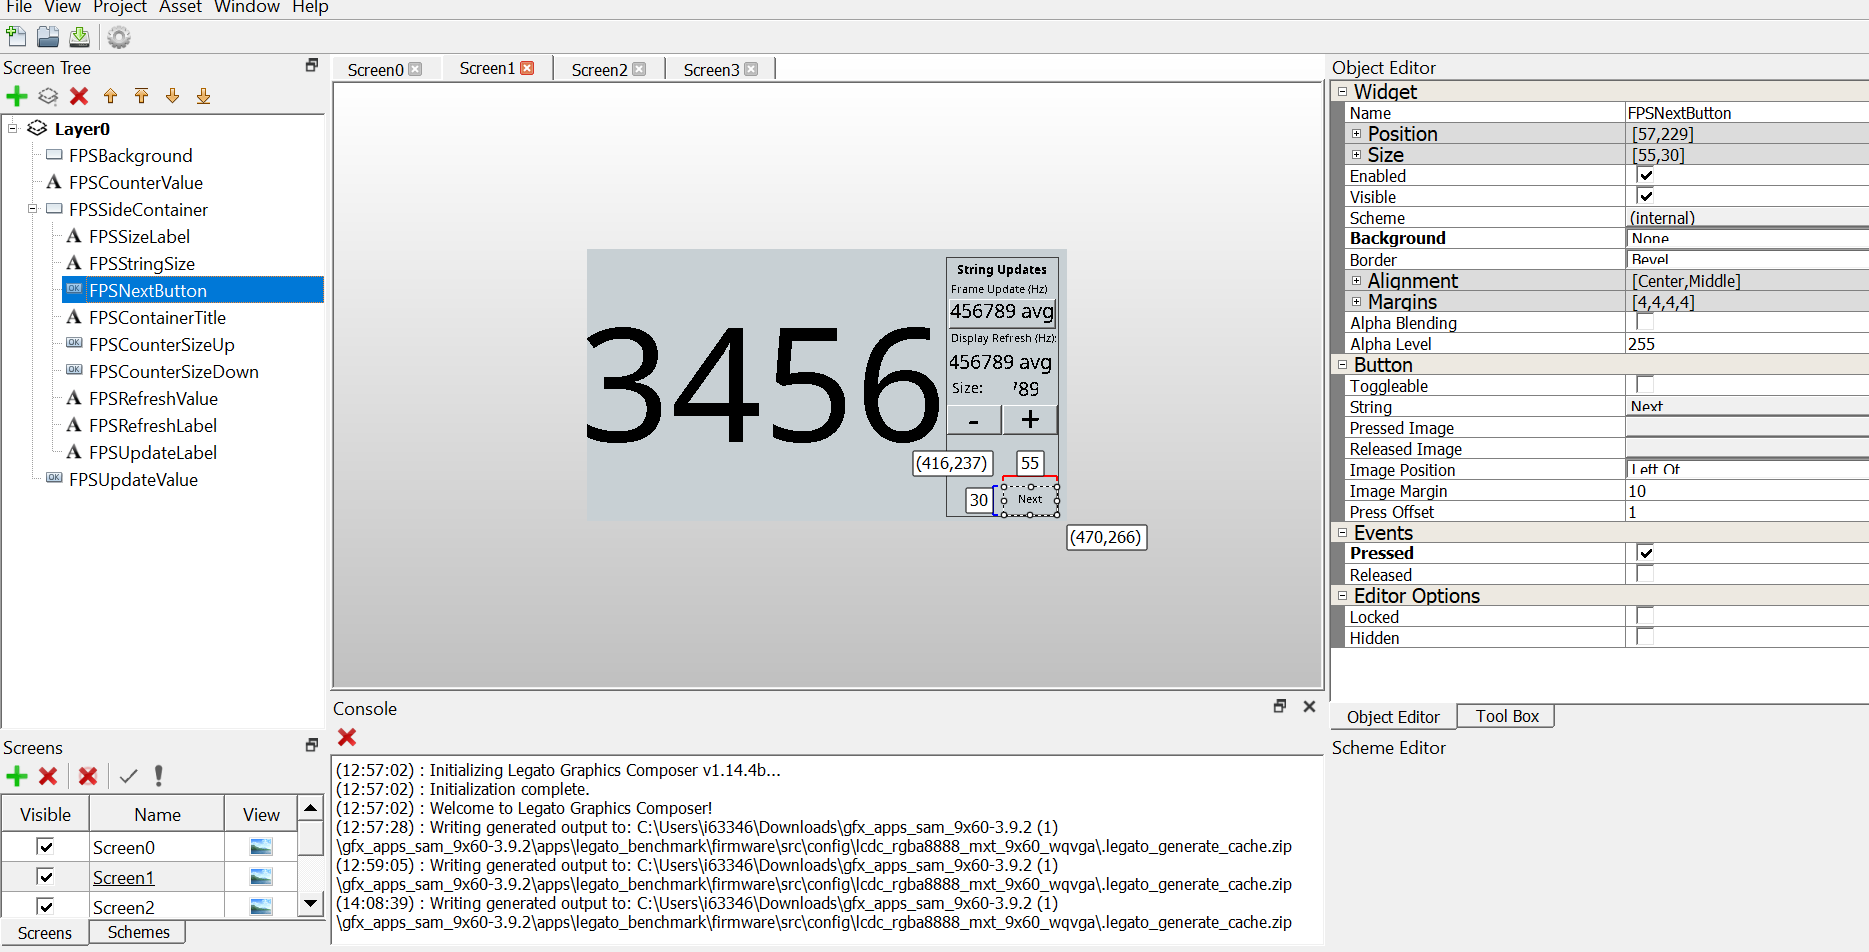Screen dimensions: 1869x952
Task: Click the save project toolbar icon
Action: click(x=80, y=37)
